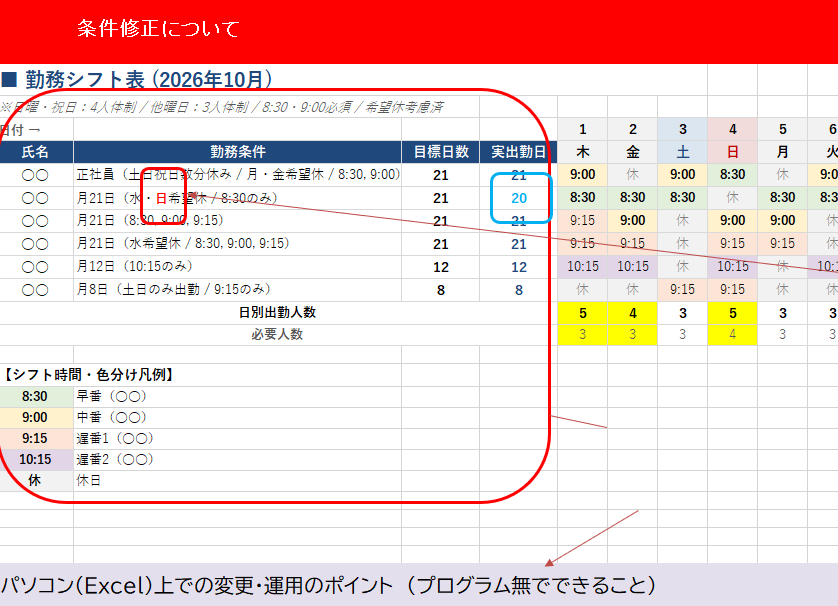The image size is (838, 606).
Task: Click the '必要人数' row label
Action: click(277, 335)
